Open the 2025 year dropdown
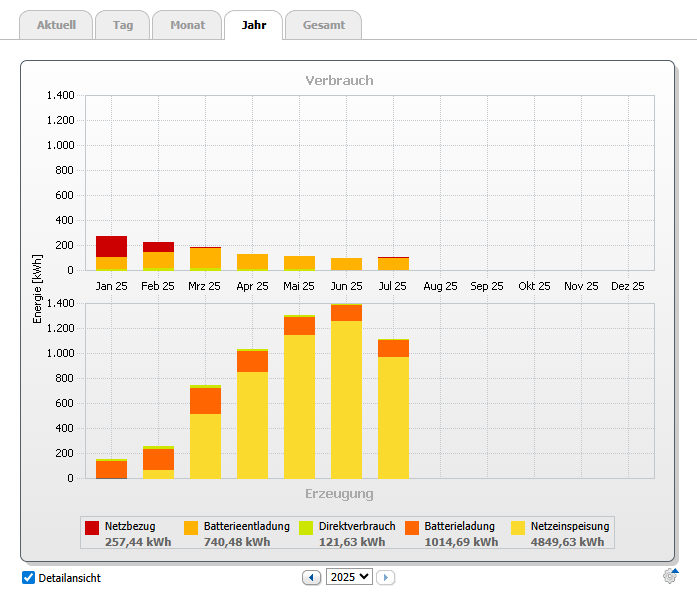Screen dimensions: 697x593 (349, 577)
